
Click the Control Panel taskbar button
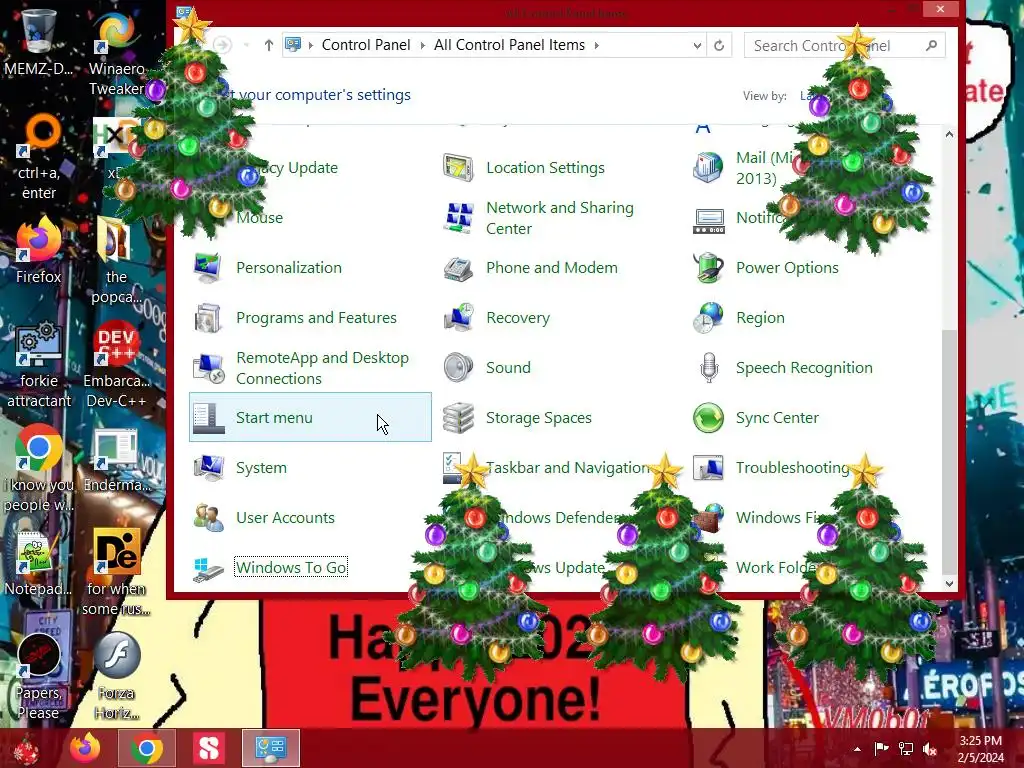tap(270, 748)
